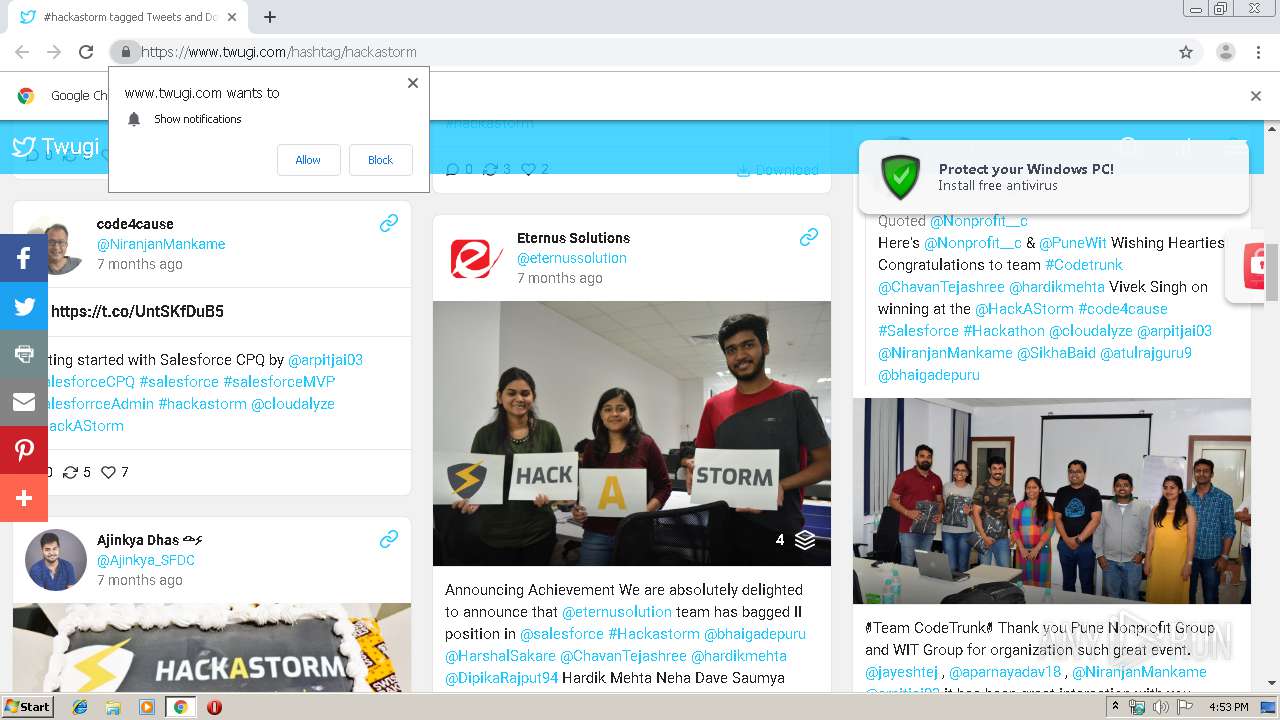This screenshot has width=1280, height=720.
Task: Launch Internet Explorer from taskbar
Action: click(80, 706)
